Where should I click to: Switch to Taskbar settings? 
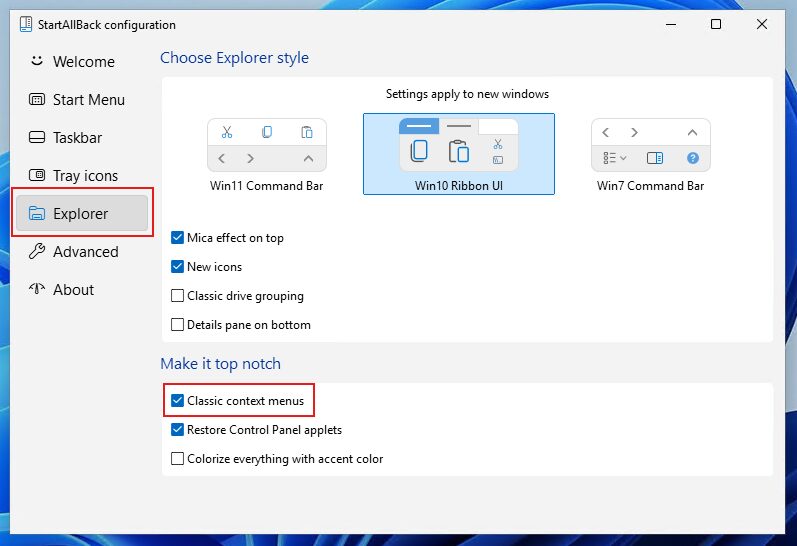[81, 138]
